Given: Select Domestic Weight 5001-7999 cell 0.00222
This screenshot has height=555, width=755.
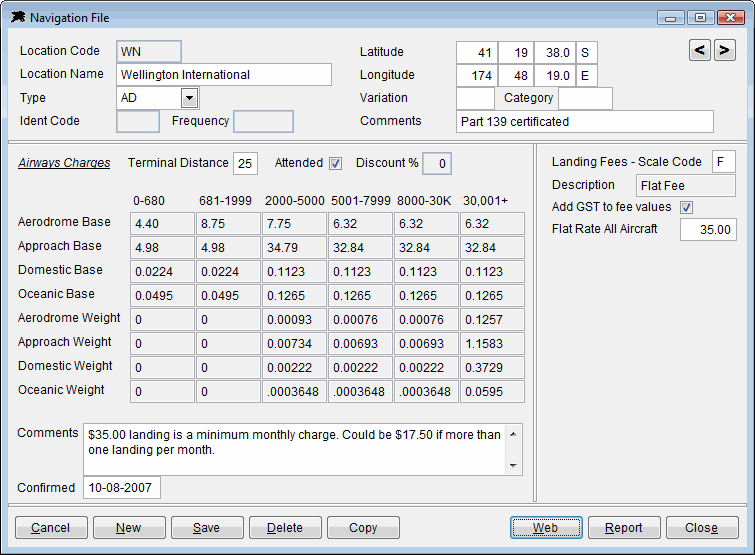Looking at the screenshot, I should tap(360, 368).
